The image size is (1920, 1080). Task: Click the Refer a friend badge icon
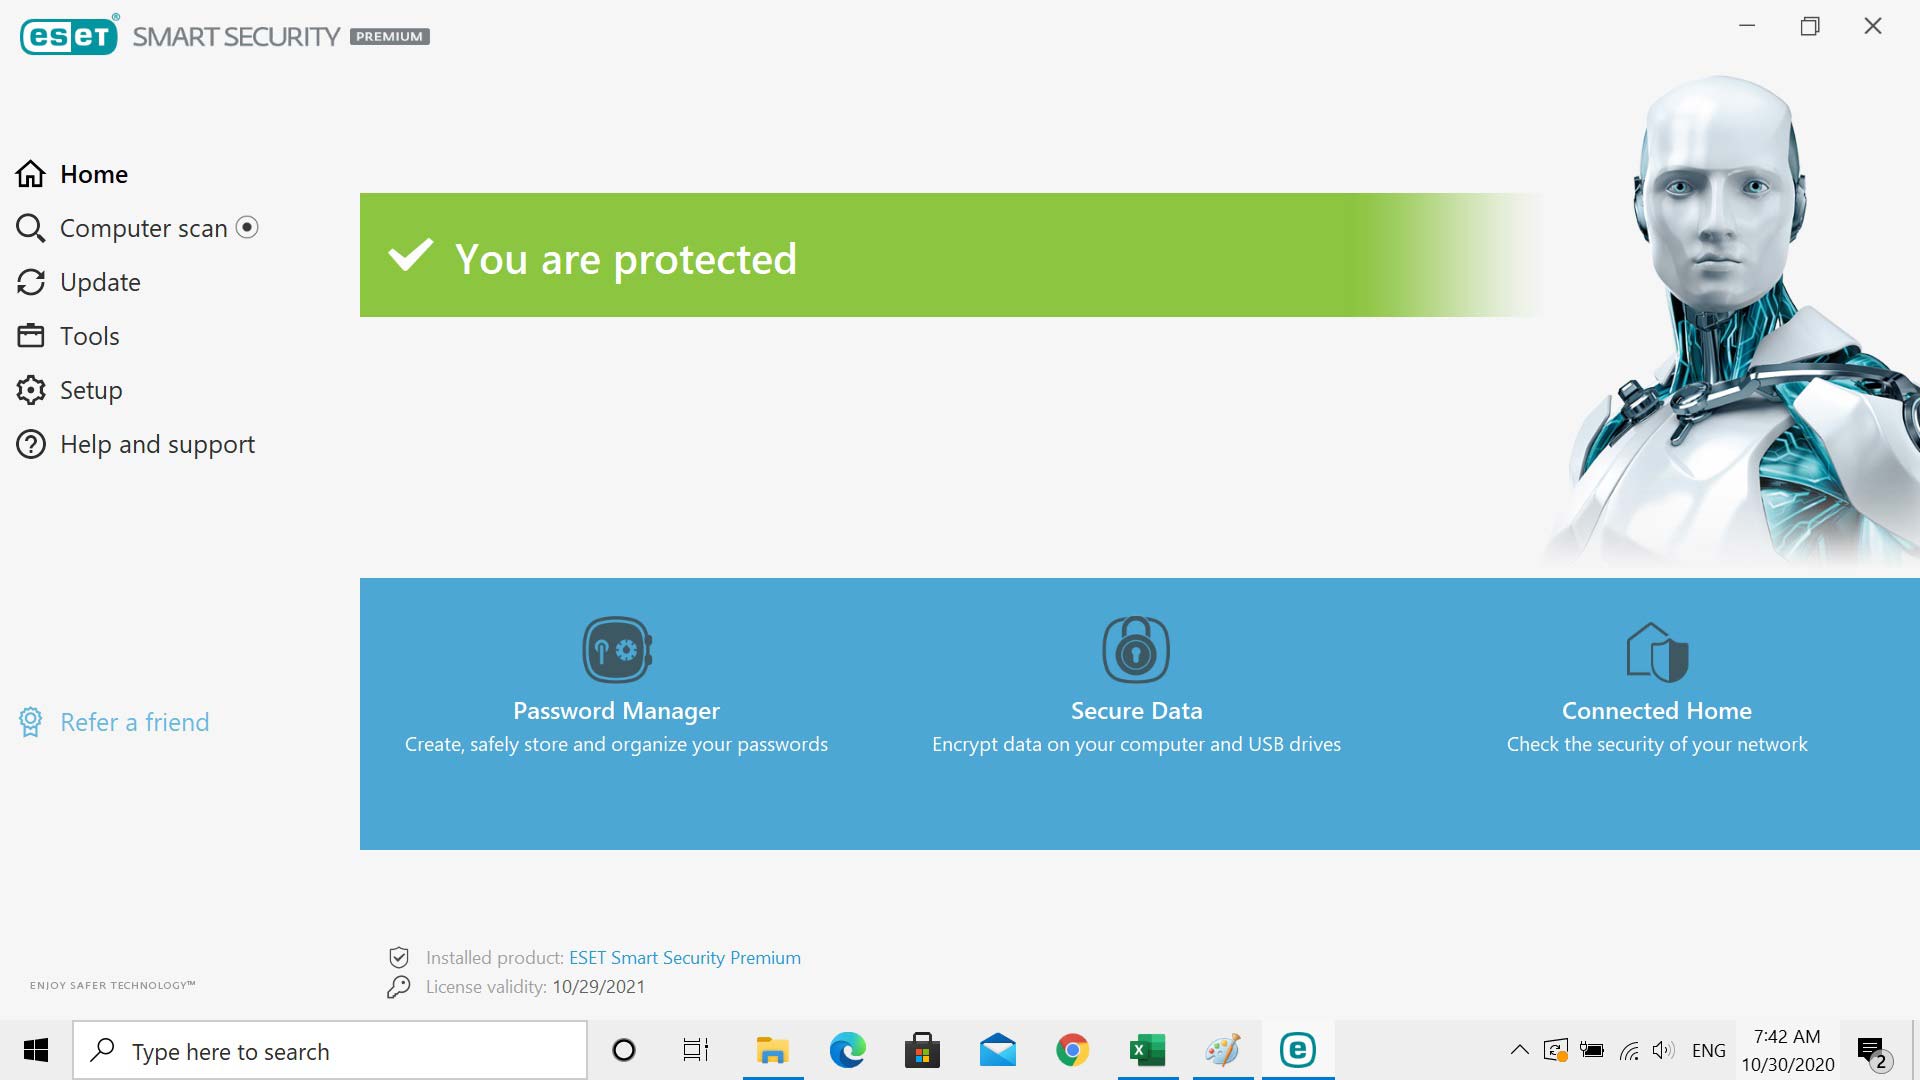click(30, 722)
